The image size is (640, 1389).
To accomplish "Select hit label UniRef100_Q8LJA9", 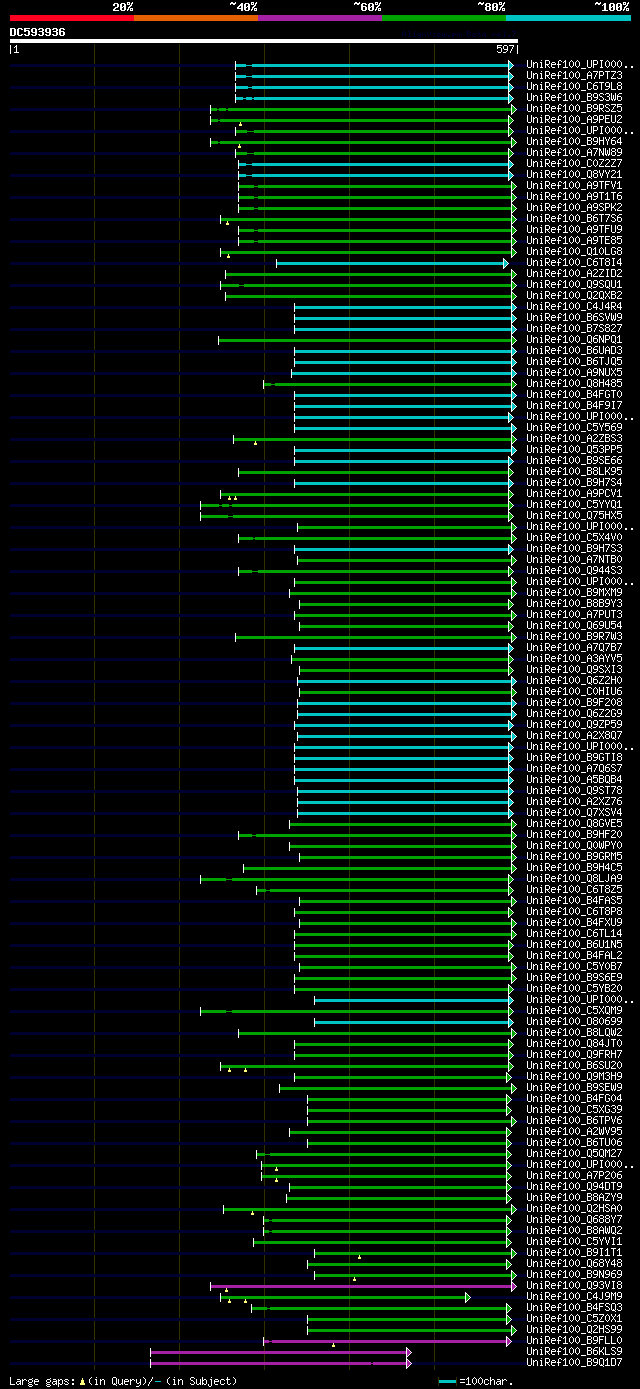I will click(x=575, y=878).
